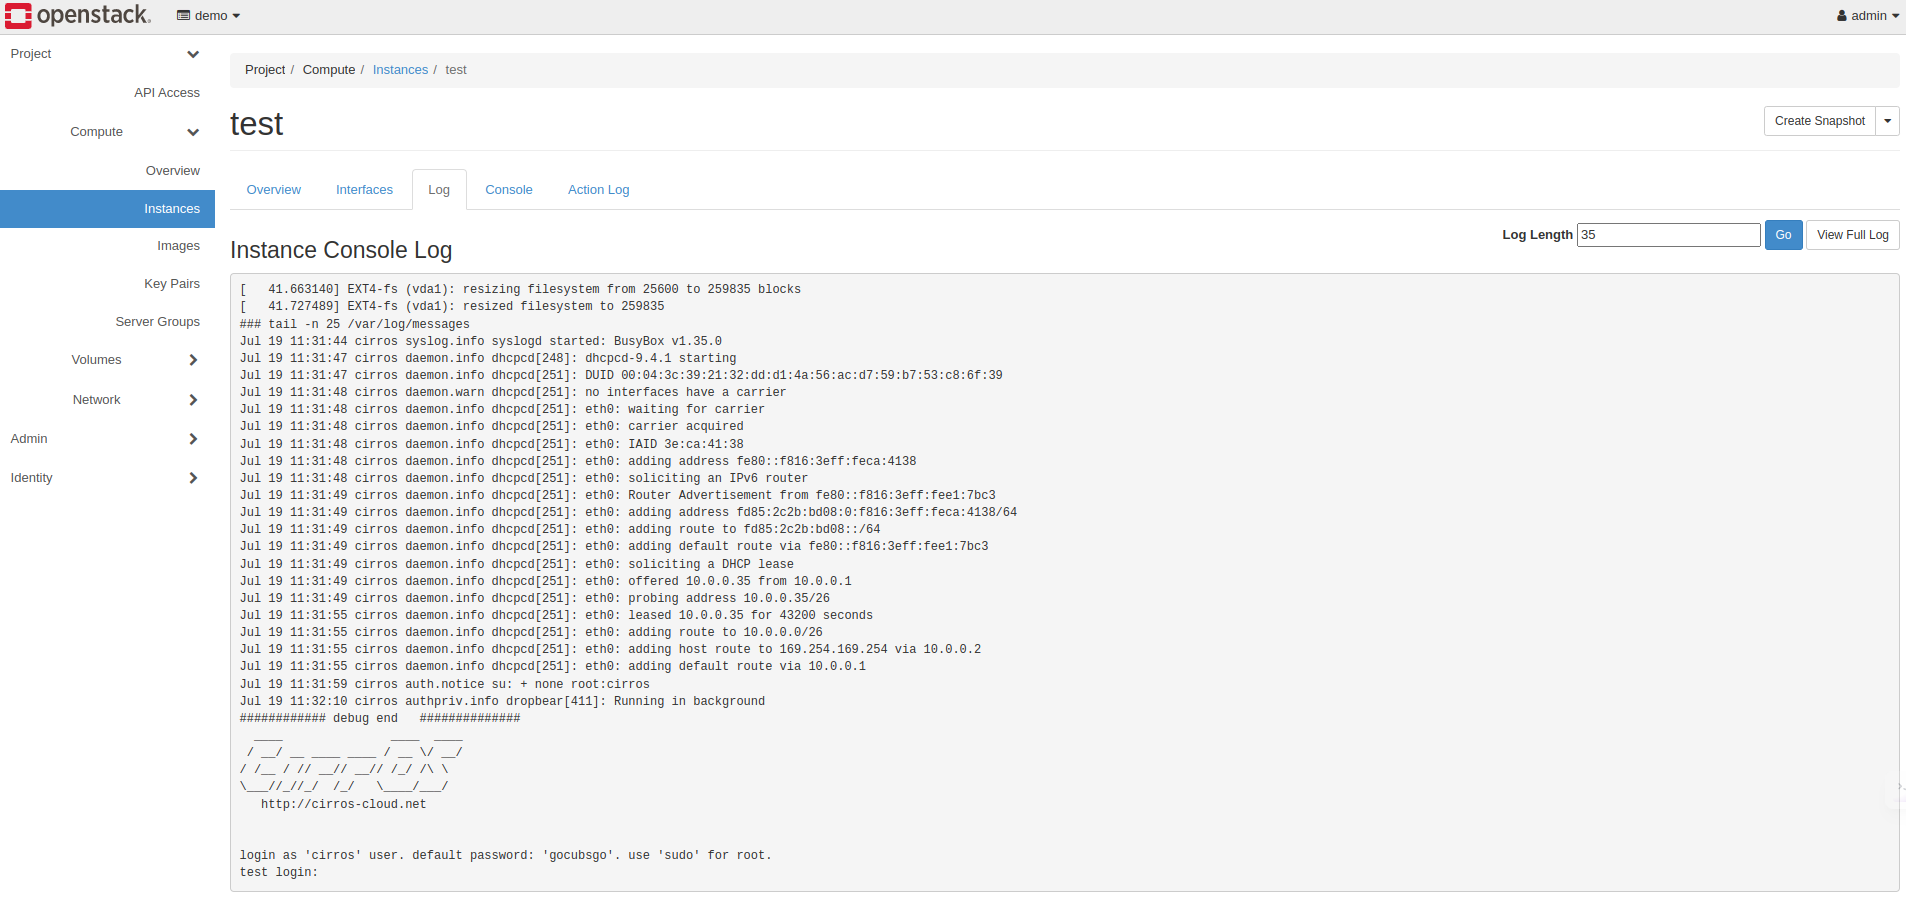Click the 'leased 10.0.0.35 for 43200 seconds' line
This screenshot has width=1906, height=908.
[556, 616]
